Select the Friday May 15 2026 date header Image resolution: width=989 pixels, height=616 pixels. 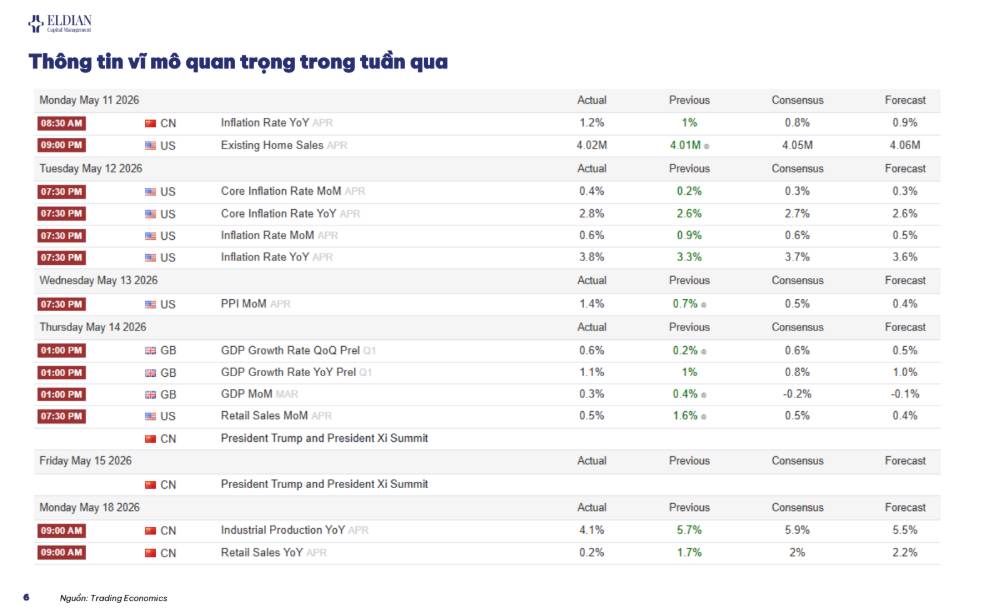click(x=85, y=461)
